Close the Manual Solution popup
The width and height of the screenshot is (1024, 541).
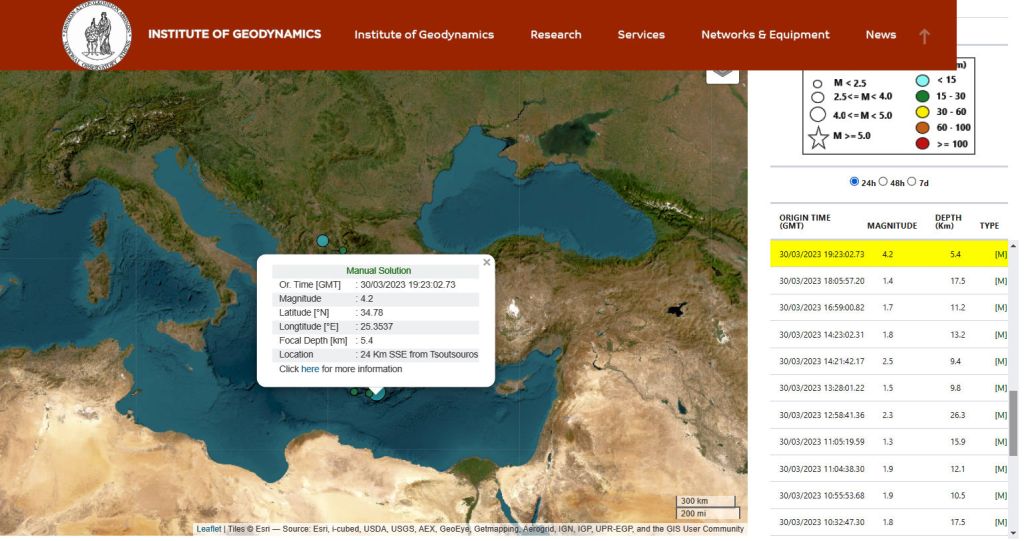[x=487, y=262]
